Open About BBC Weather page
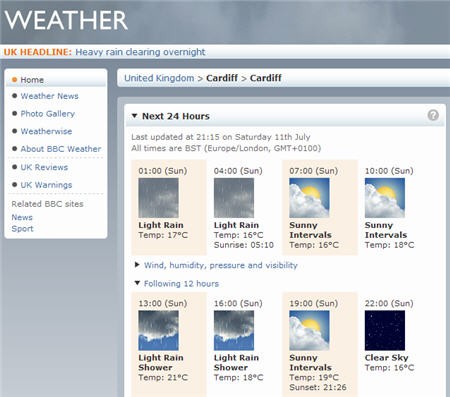 pos(61,149)
